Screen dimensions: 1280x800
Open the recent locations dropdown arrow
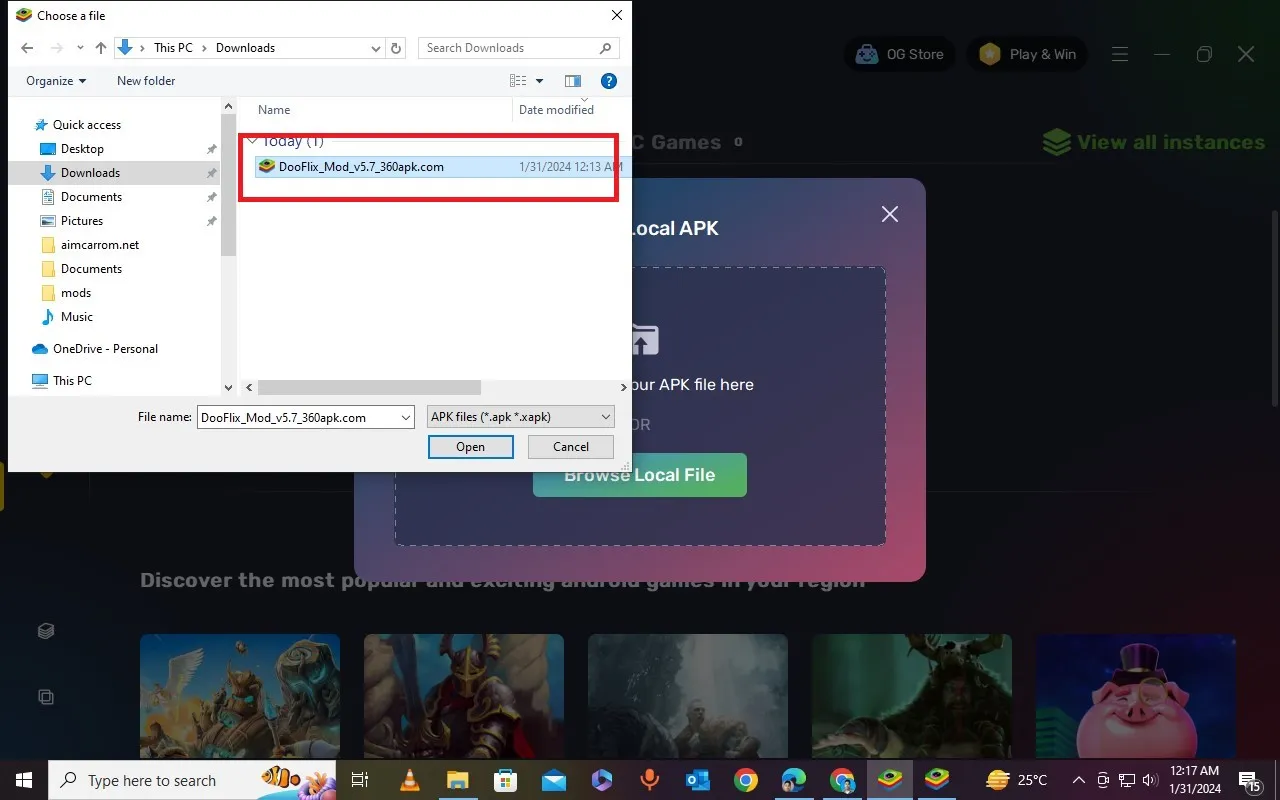pos(81,48)
